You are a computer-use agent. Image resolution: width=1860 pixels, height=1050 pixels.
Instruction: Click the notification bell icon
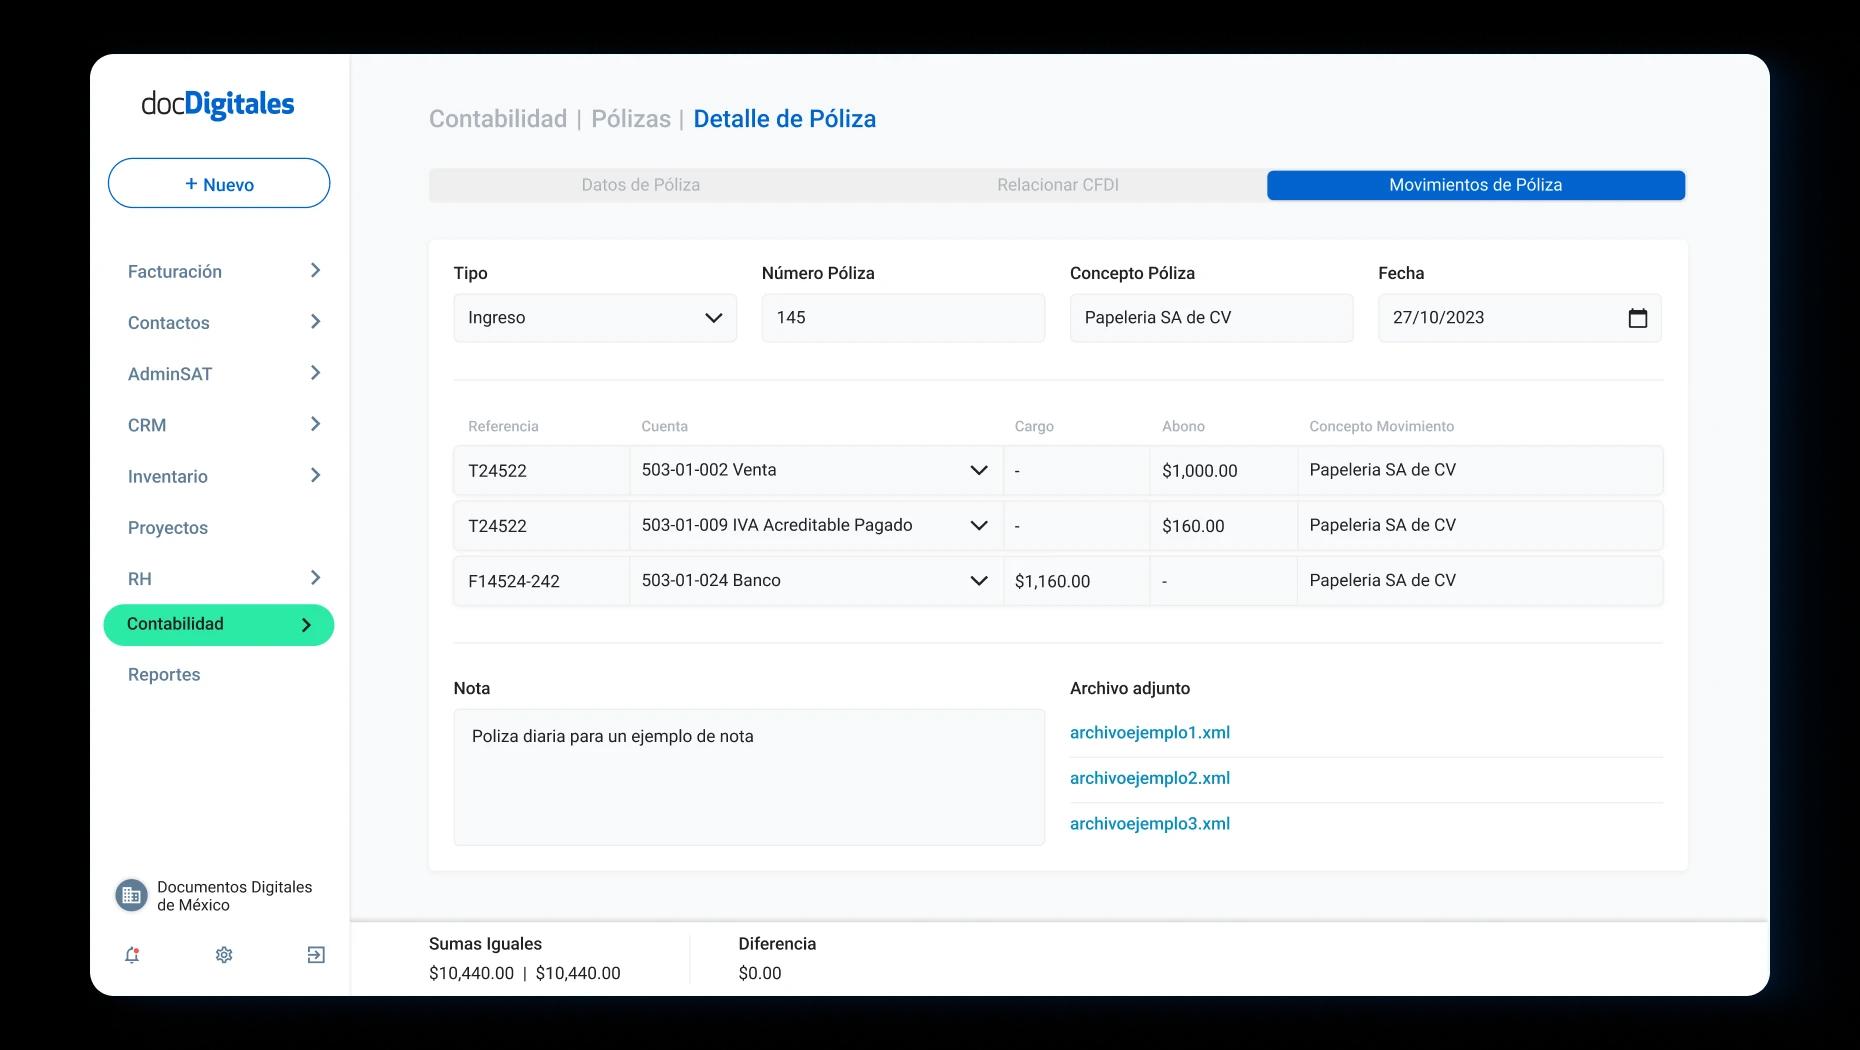click(x=132, y=955)
